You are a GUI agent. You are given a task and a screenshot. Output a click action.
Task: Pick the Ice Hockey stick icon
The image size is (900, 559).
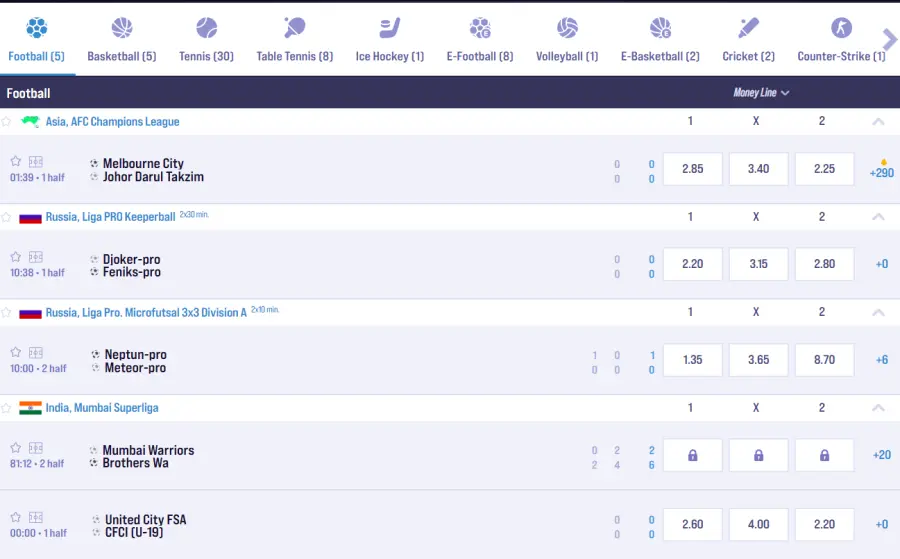click(x=390, y=28)
